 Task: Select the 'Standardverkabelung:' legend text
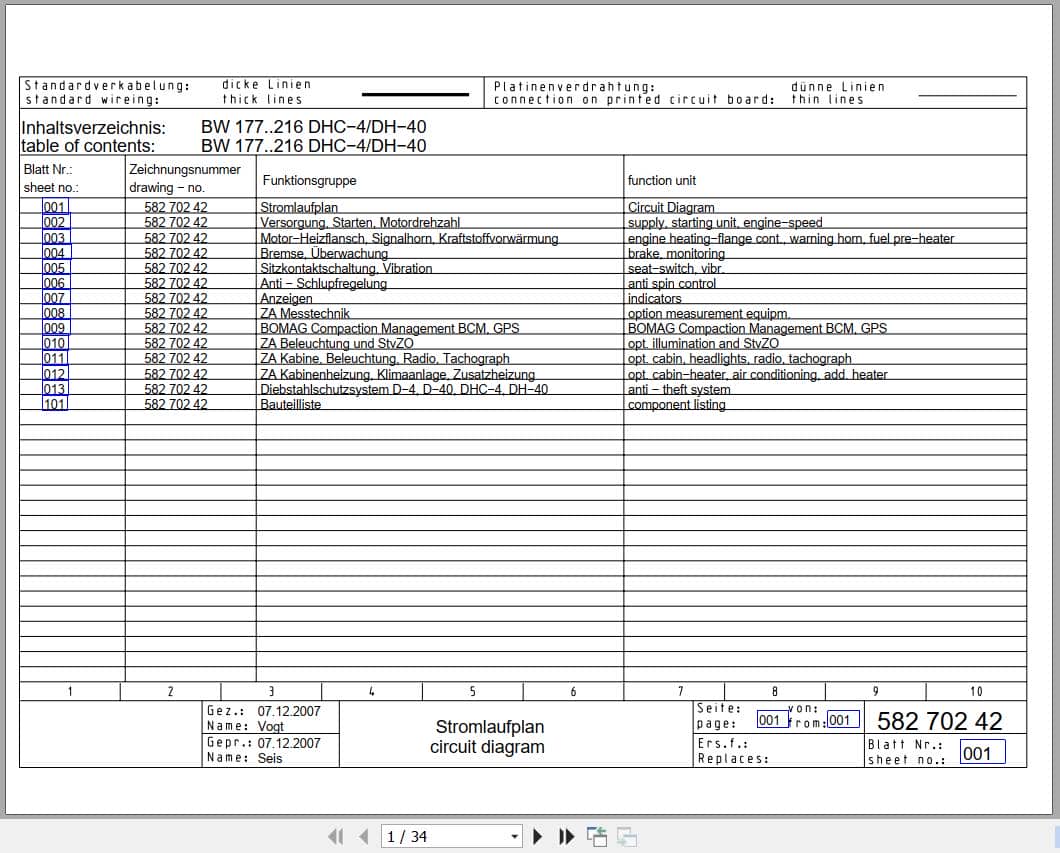coord(107,85)
